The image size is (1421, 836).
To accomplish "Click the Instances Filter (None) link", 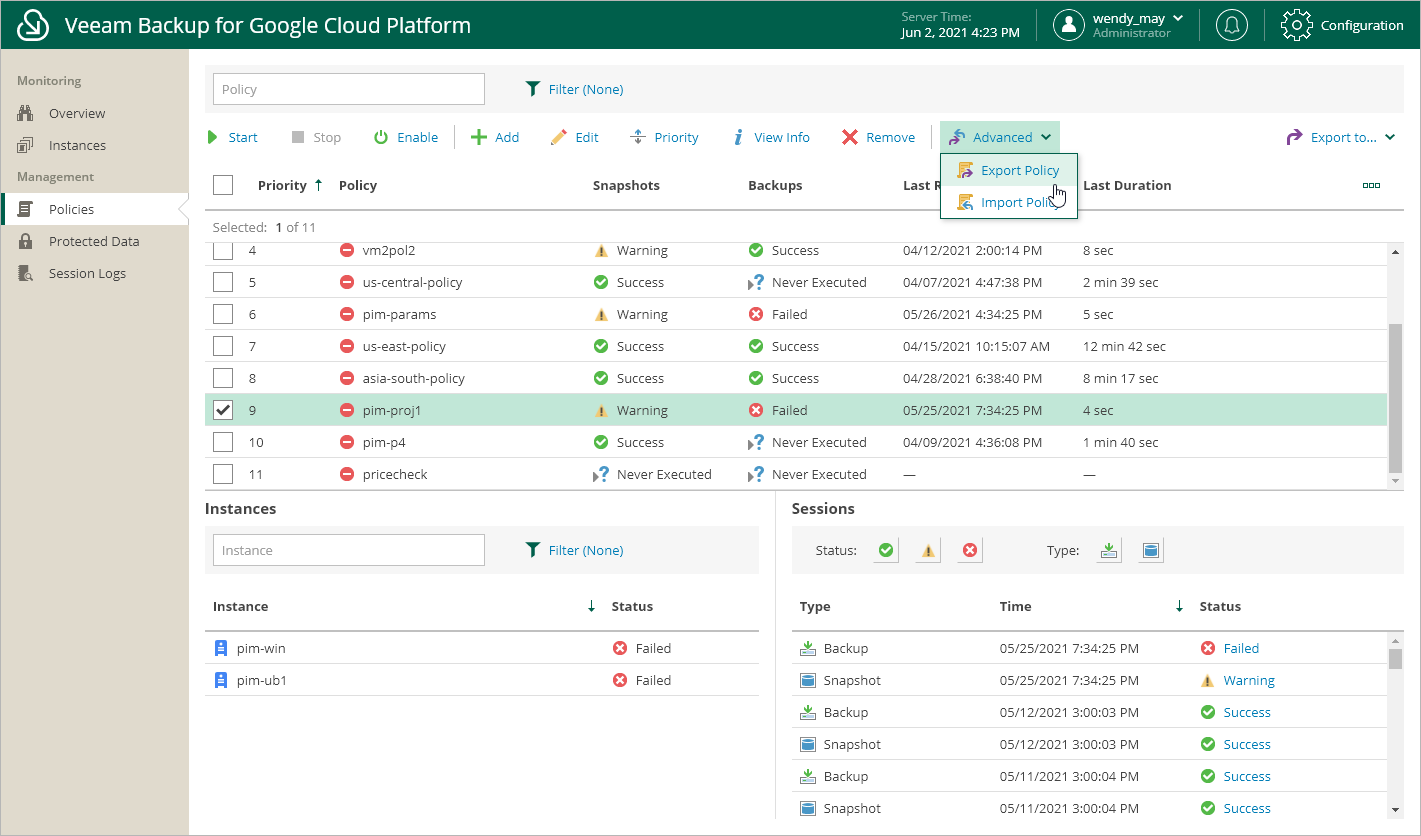I will coord(586,550).
